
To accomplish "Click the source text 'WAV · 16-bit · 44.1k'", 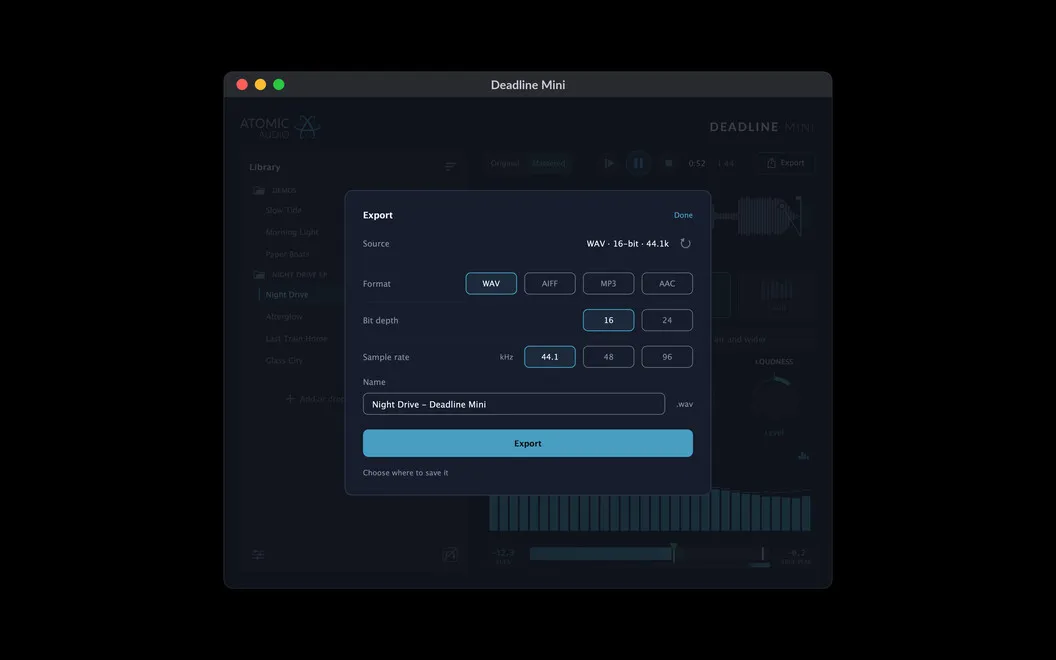I will click(628, 244).
